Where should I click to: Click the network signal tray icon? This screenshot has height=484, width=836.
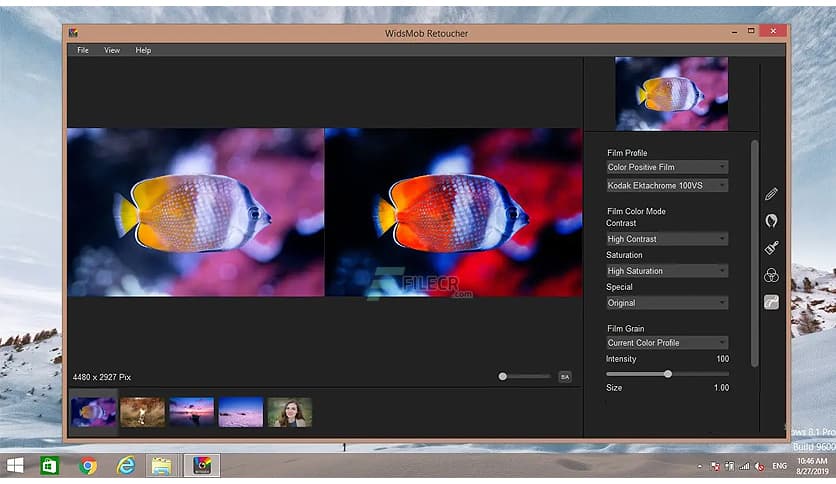click(744, 466)
